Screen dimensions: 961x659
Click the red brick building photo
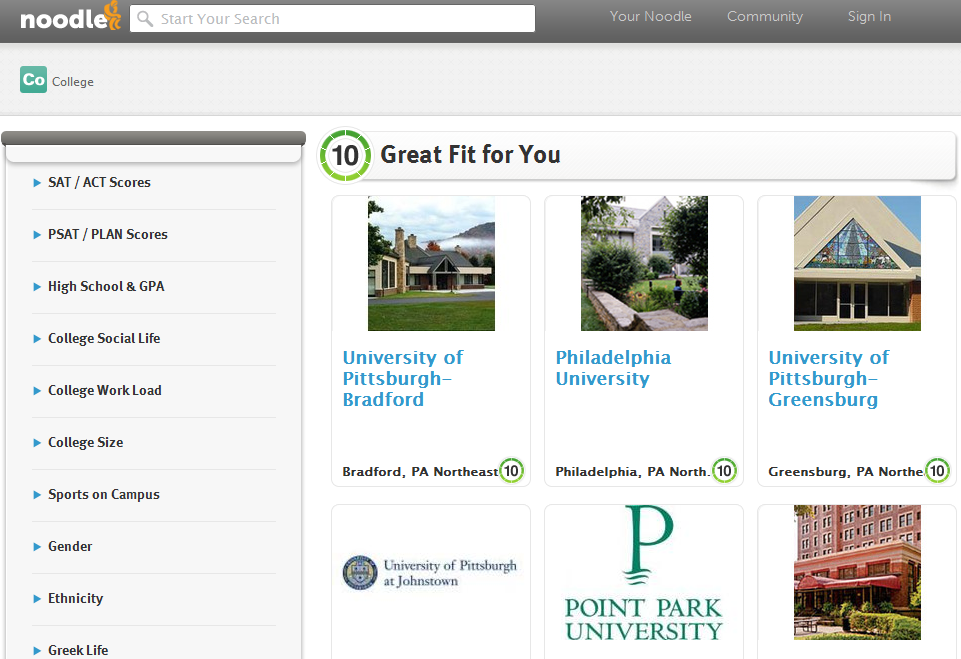pos(857,573)
